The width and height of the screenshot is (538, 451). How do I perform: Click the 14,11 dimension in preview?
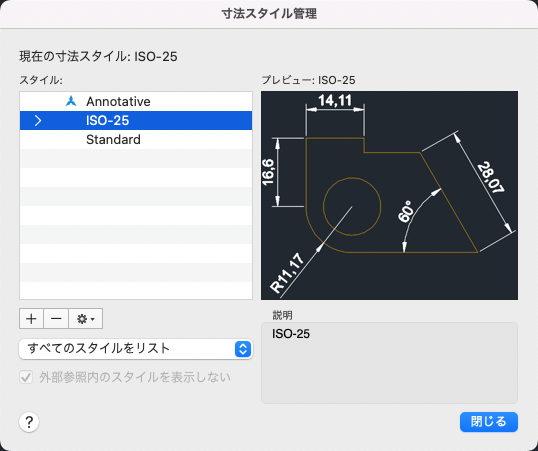[x=335, y=101]
